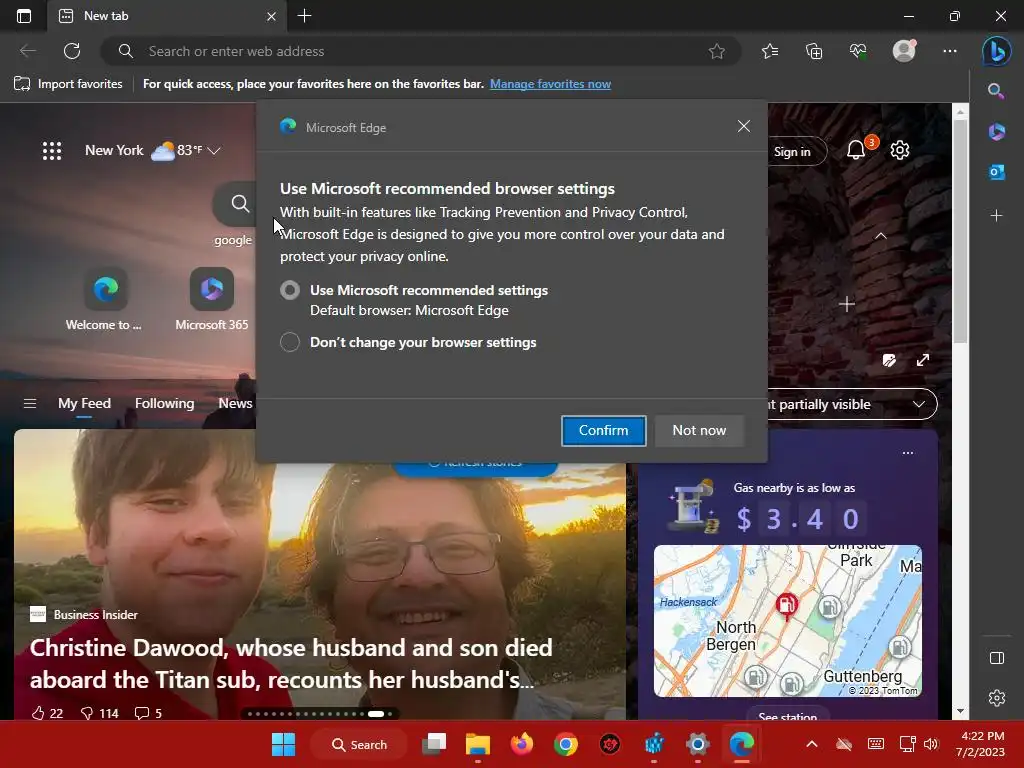Viewport: 1024px width, 768px height.
Task: Open feed hamburger menu icon
Action: coord(29,404)
